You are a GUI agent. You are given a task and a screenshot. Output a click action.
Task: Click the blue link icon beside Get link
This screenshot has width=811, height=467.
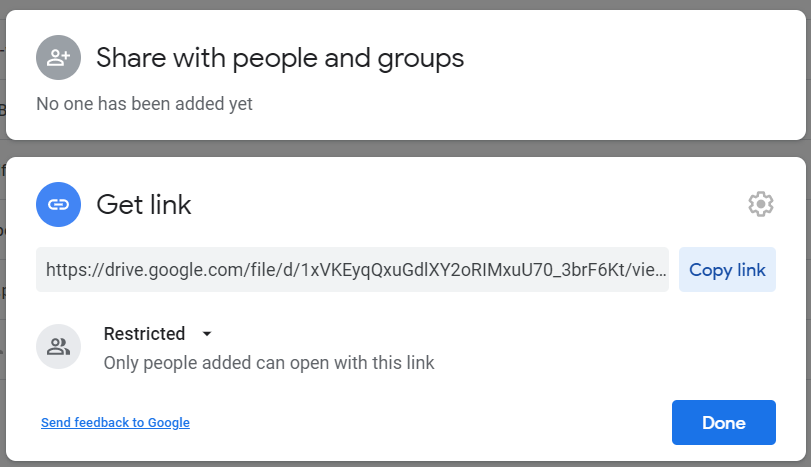tap(58, 205)
